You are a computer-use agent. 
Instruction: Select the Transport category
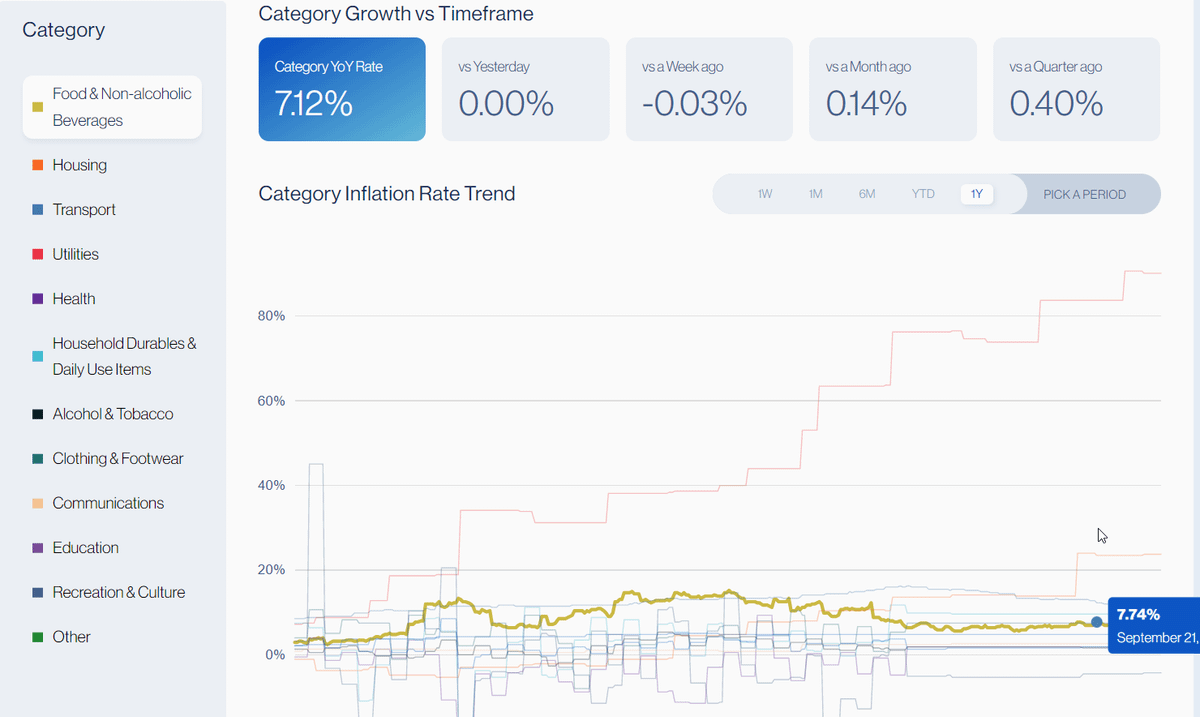pyautogui.click(x=84, y=210)
